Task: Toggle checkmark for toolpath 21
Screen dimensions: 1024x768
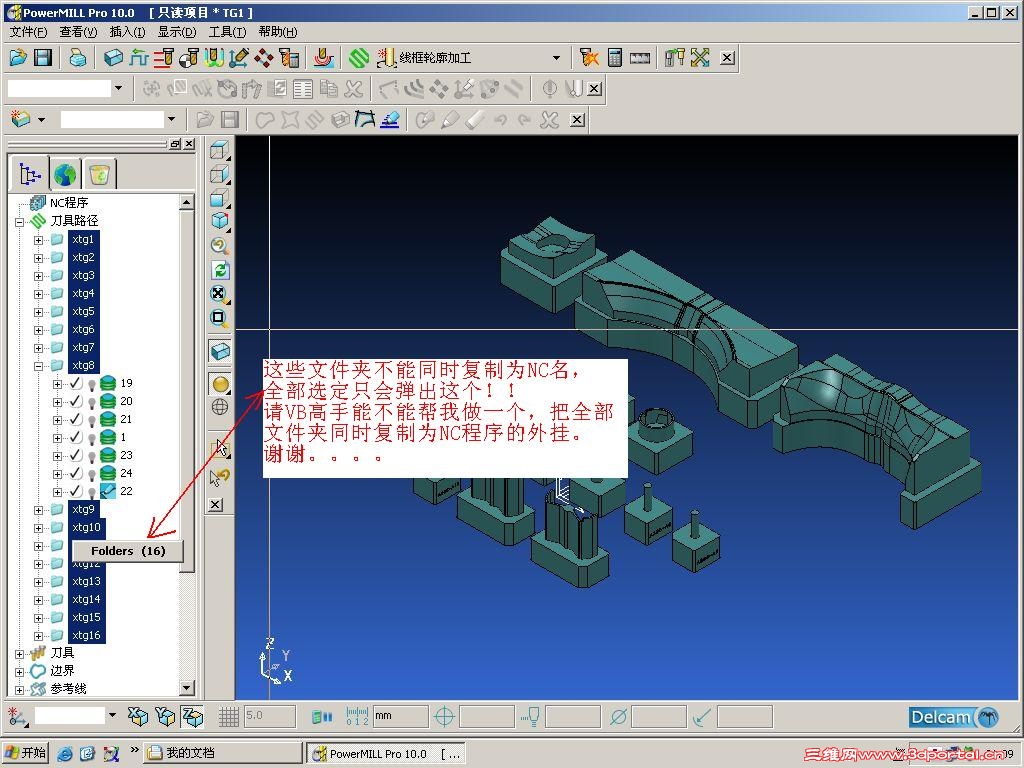Action: (76, 419)
